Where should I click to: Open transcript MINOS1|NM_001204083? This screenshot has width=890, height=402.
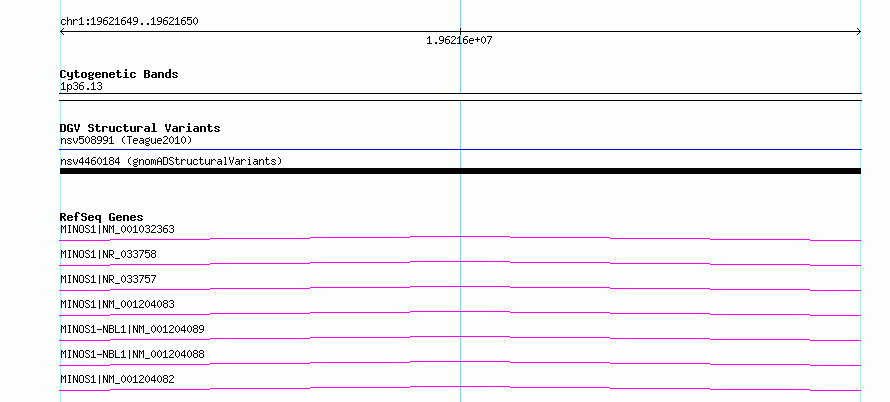pos(117,304)
